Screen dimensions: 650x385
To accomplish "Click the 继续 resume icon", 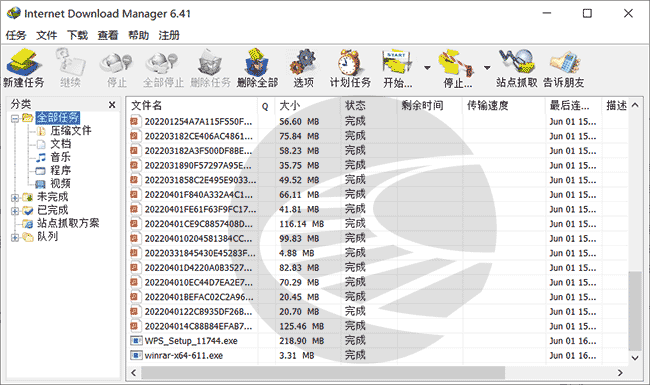I will pos(70,63).
